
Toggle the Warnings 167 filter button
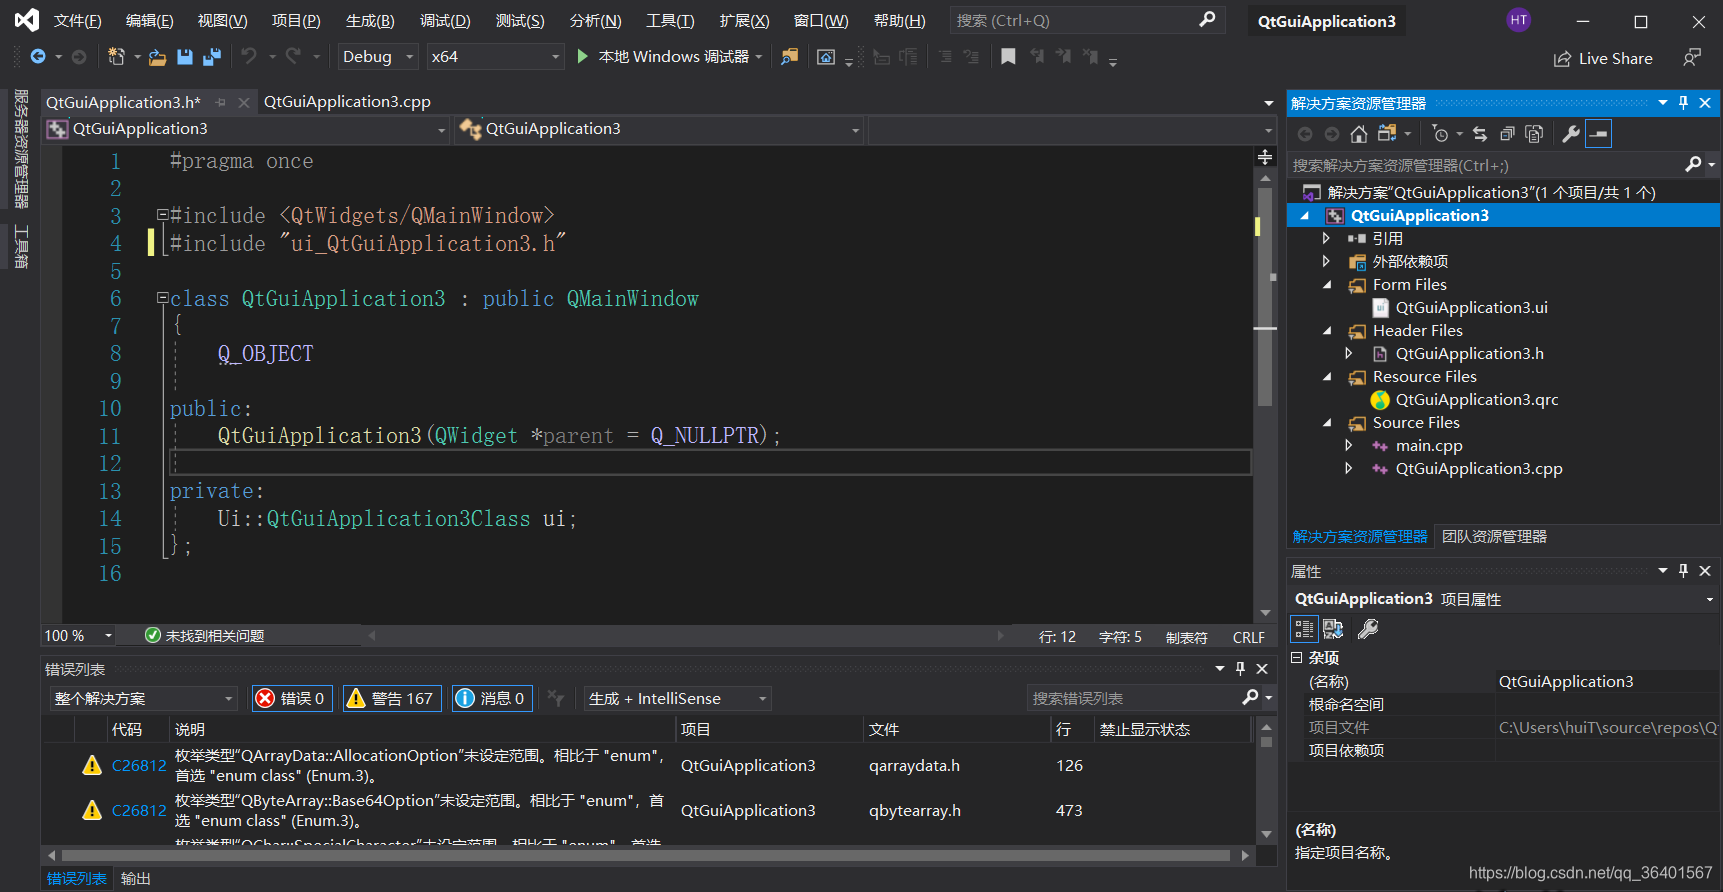[x=392, y=698]
